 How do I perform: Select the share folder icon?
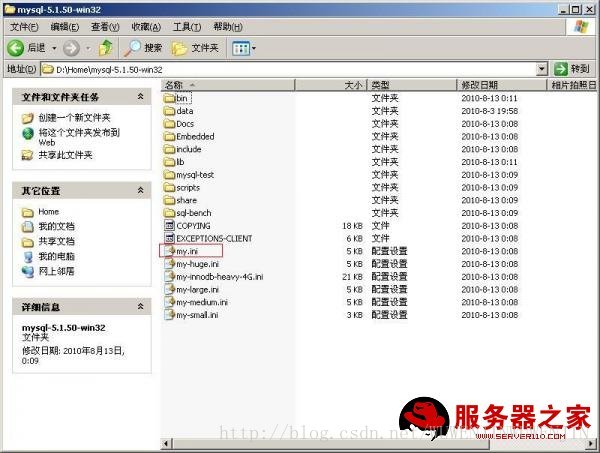170,200
